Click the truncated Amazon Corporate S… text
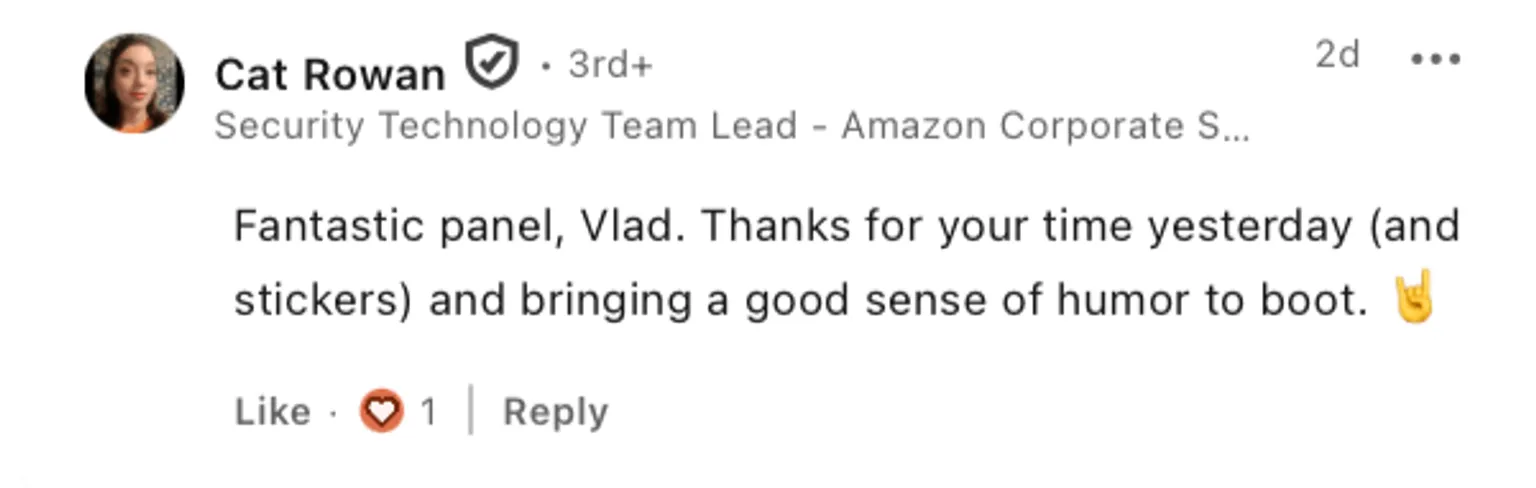The height and width of the screenshot is (488, 1536). (x=1045, y=127)
